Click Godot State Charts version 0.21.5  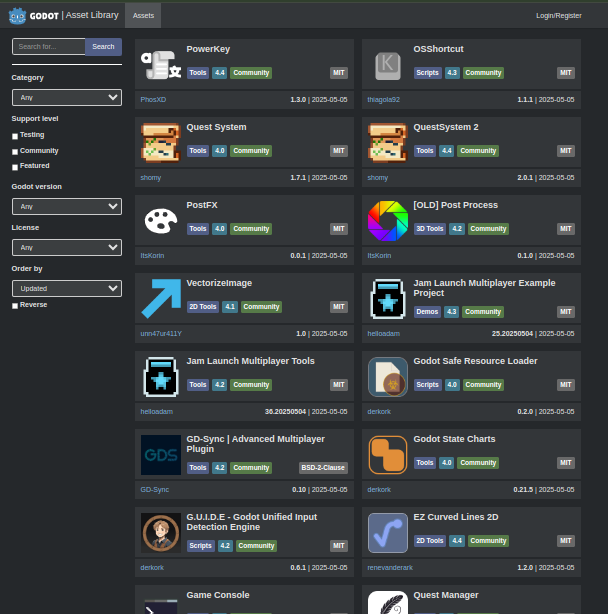click(x=523, y=489)
